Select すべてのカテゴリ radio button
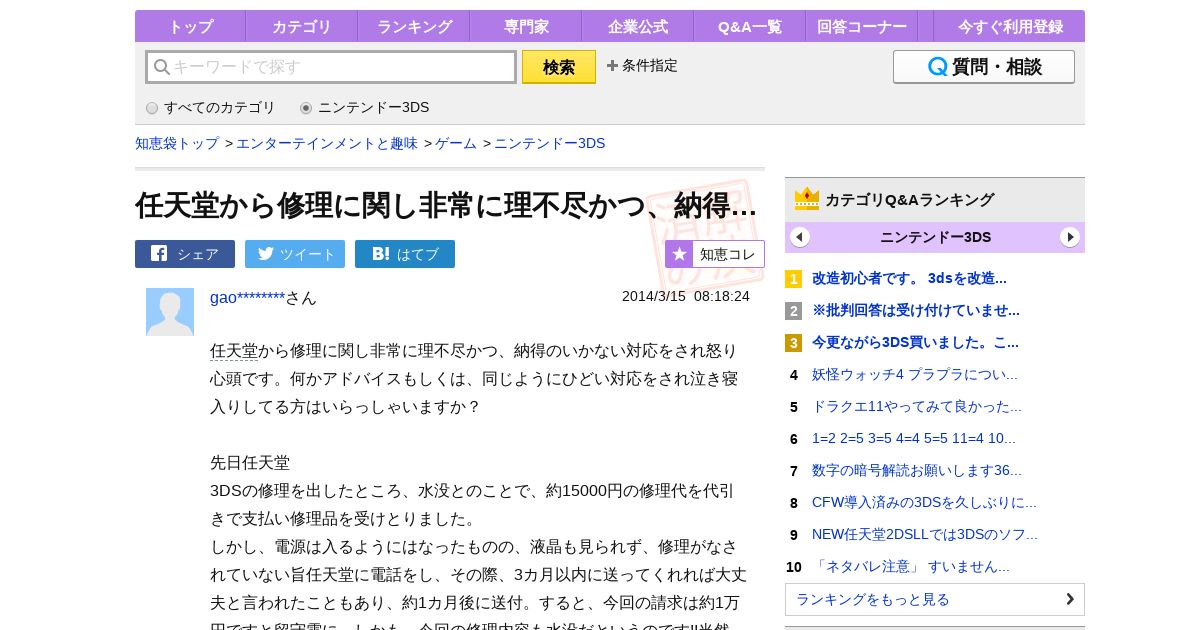This screenshot has width=1200, height=630. click(152, 108)
